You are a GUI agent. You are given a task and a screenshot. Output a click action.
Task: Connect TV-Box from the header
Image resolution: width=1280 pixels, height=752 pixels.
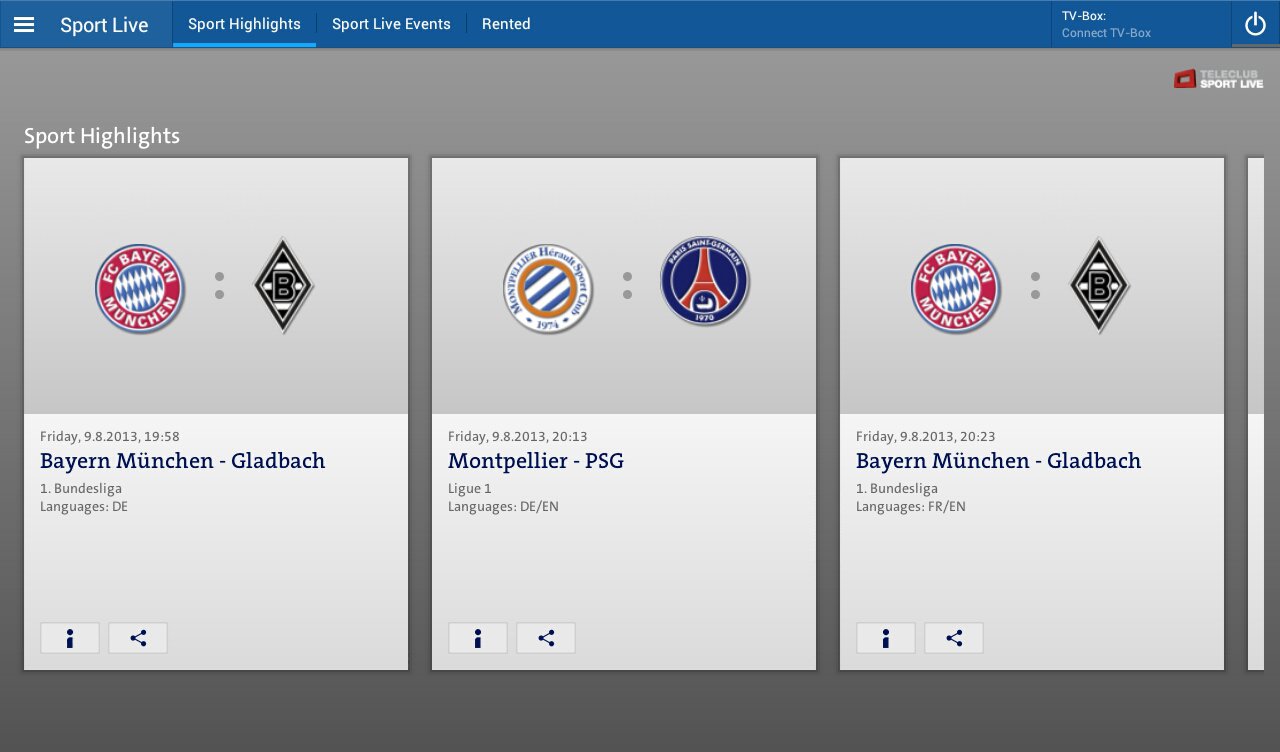[x=1141, y=24]
